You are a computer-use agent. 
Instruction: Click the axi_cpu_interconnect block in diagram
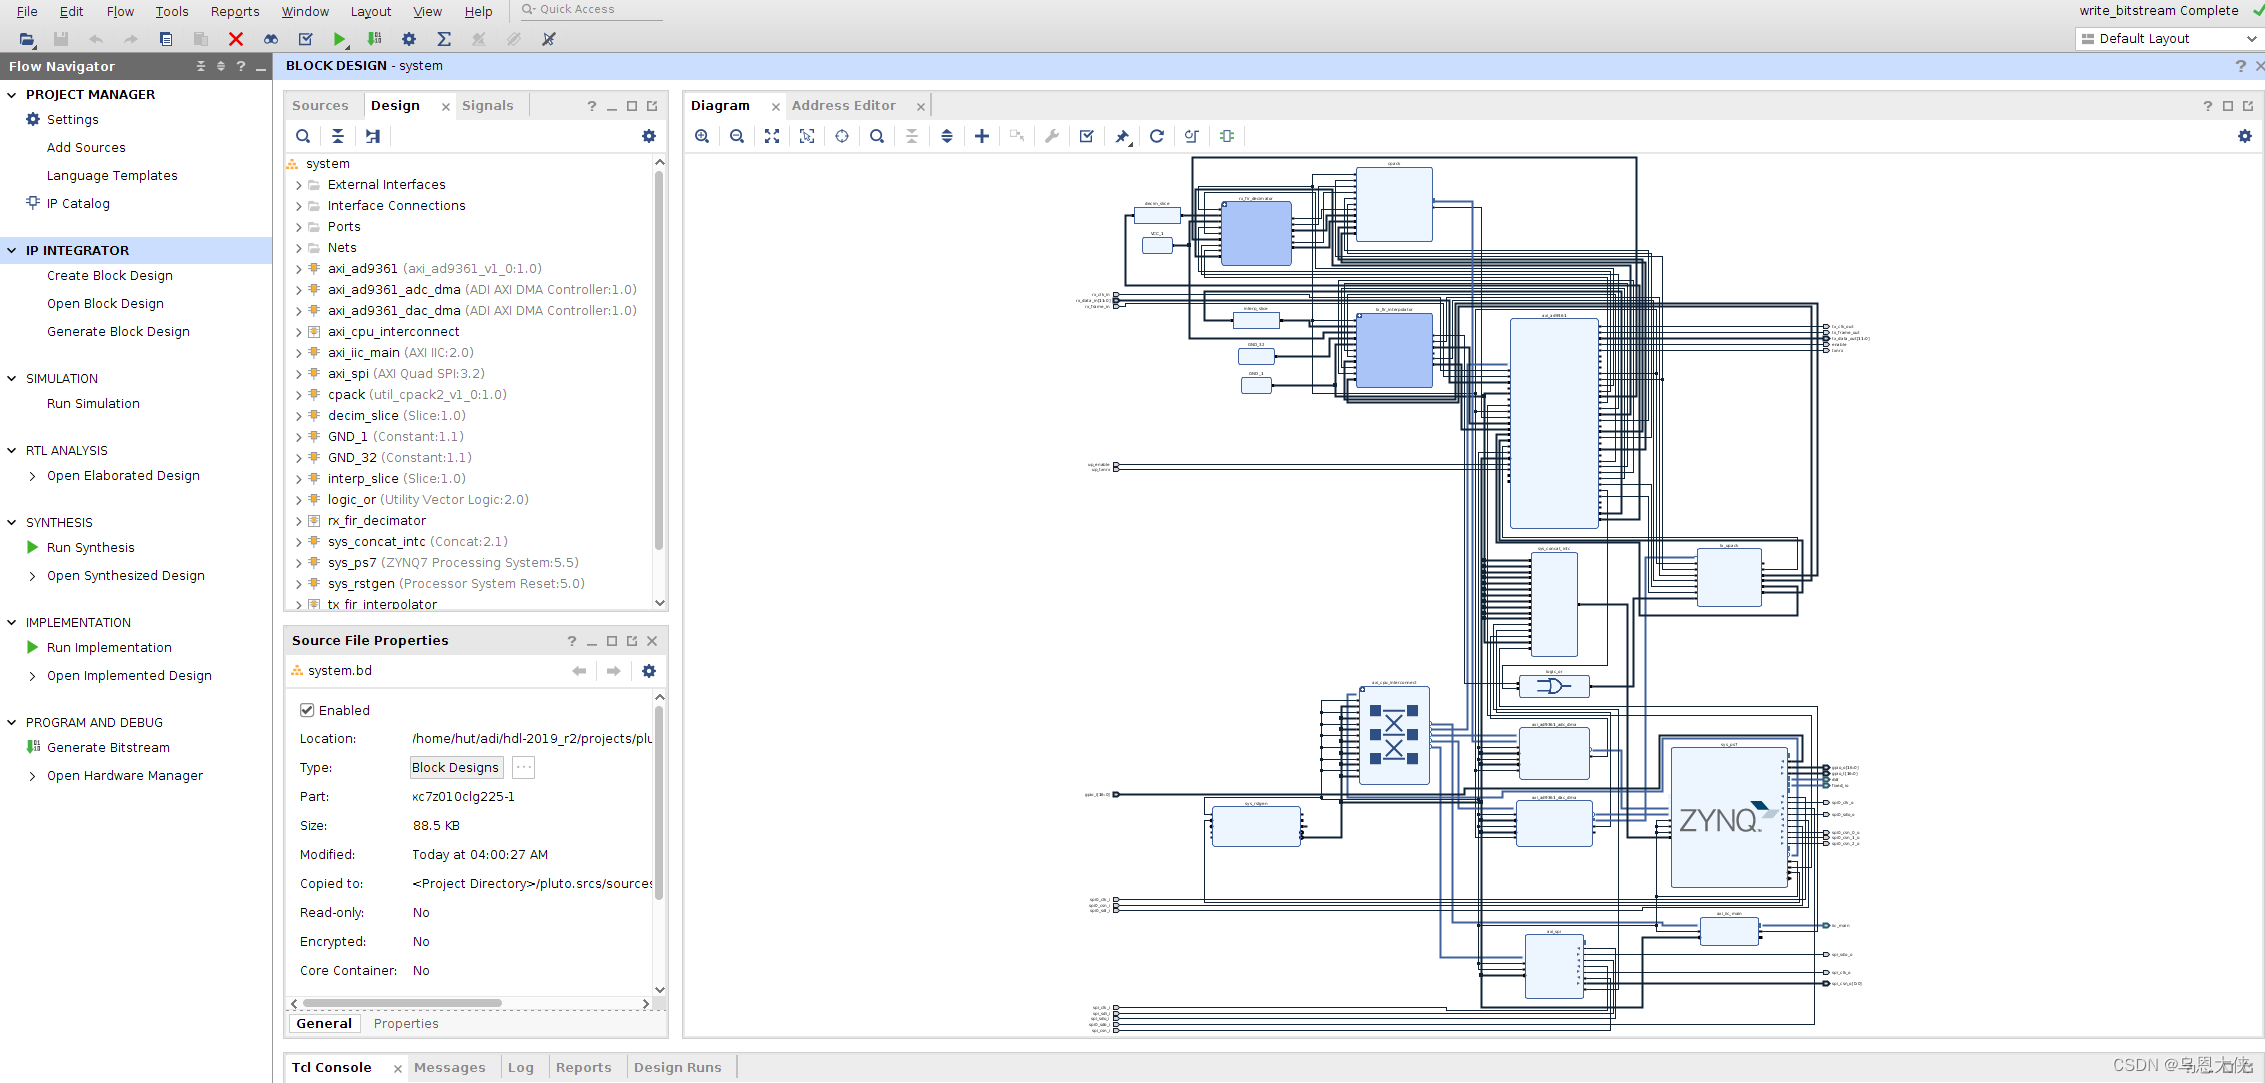1394,735
